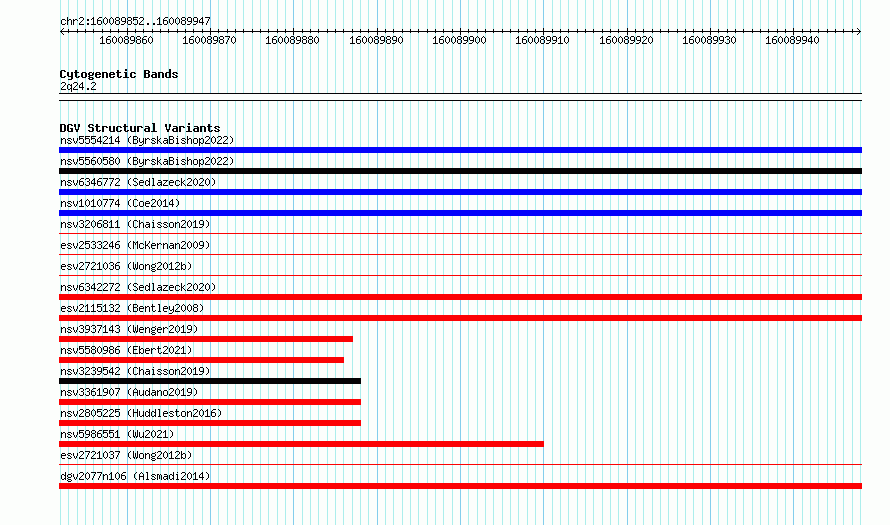Image resolution: width=890 pixels, height=525 pixels.
Task: Select the blue bar under nsv5554214
Action: pos(460,150)
